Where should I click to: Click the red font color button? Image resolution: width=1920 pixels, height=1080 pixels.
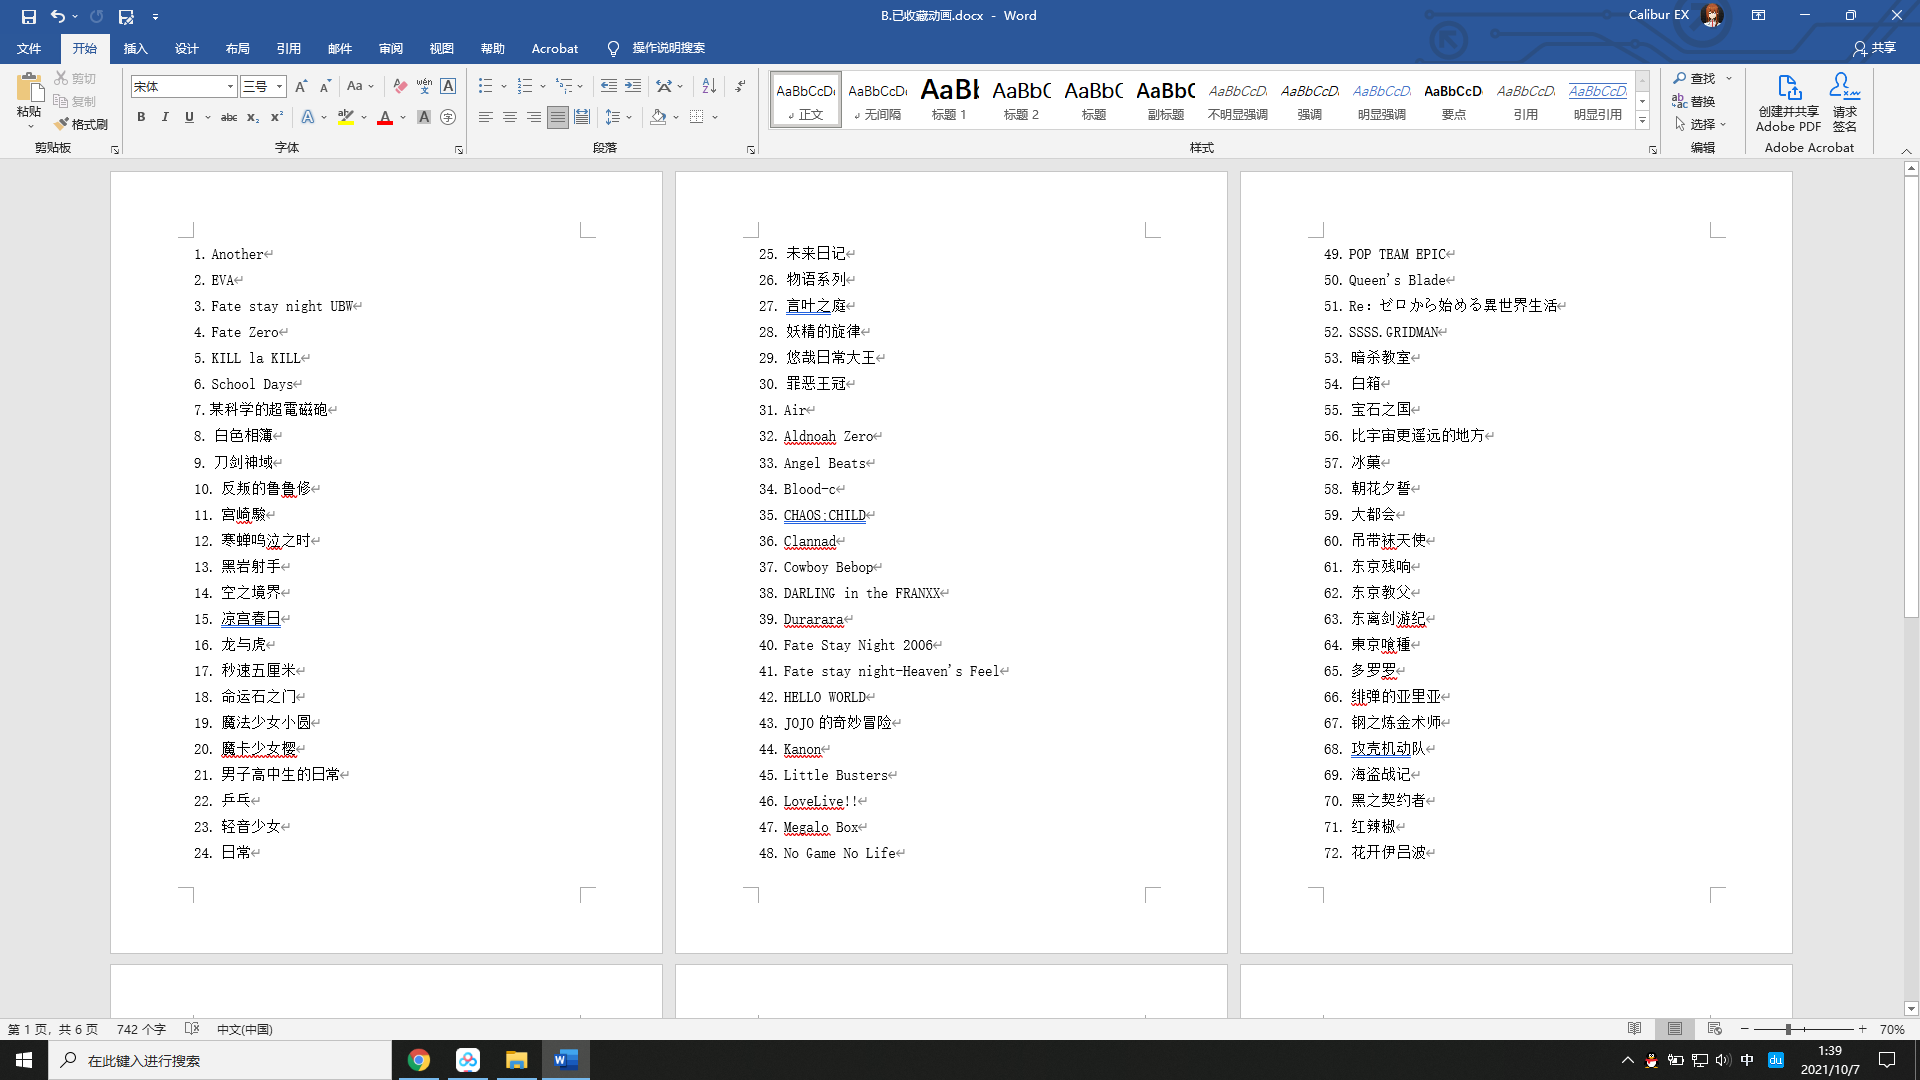click(385, 118)
